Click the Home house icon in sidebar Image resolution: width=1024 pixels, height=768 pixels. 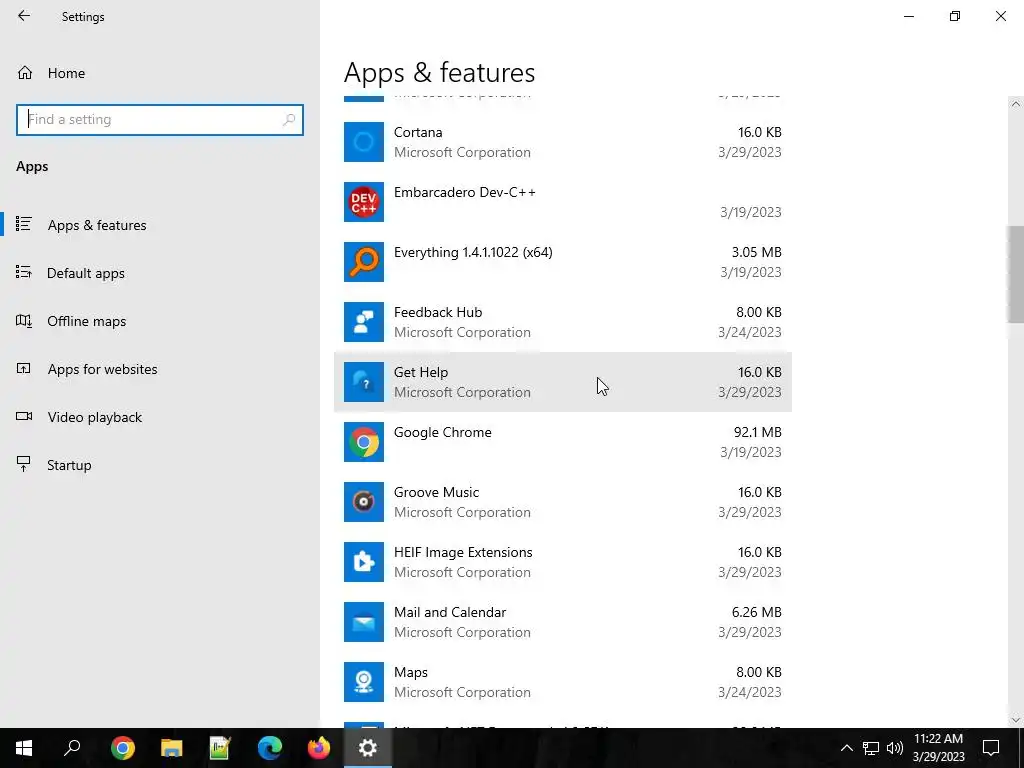[x=25, y=72]
